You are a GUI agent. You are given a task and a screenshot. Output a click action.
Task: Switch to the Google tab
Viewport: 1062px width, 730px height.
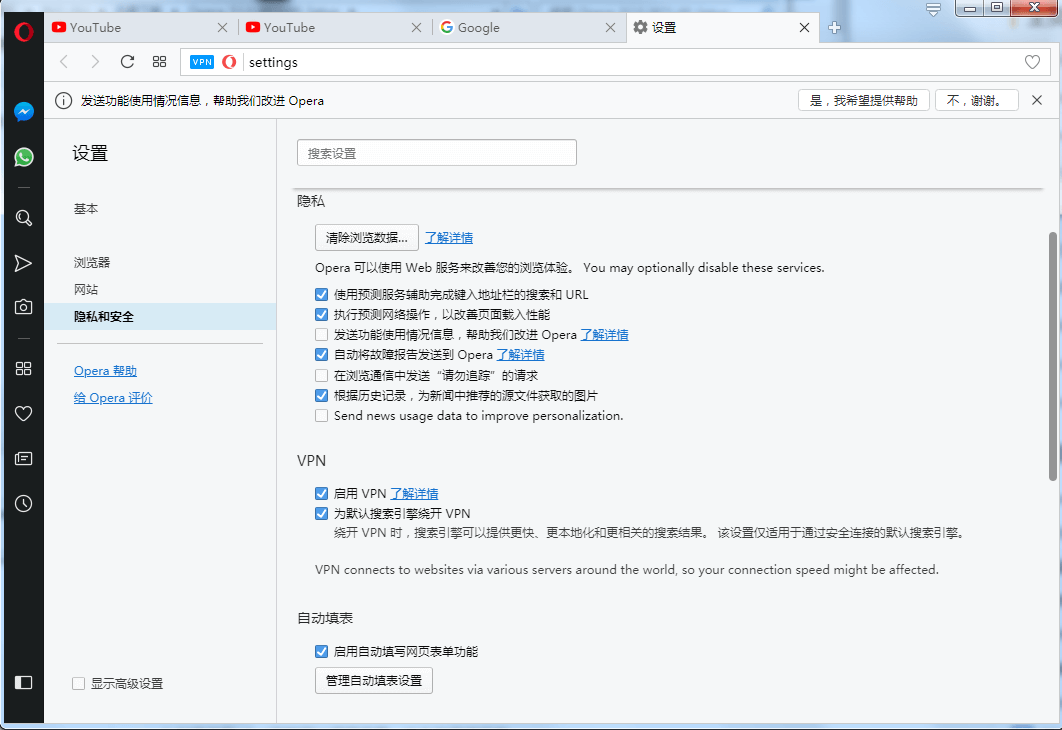click(x=529, y=28)
